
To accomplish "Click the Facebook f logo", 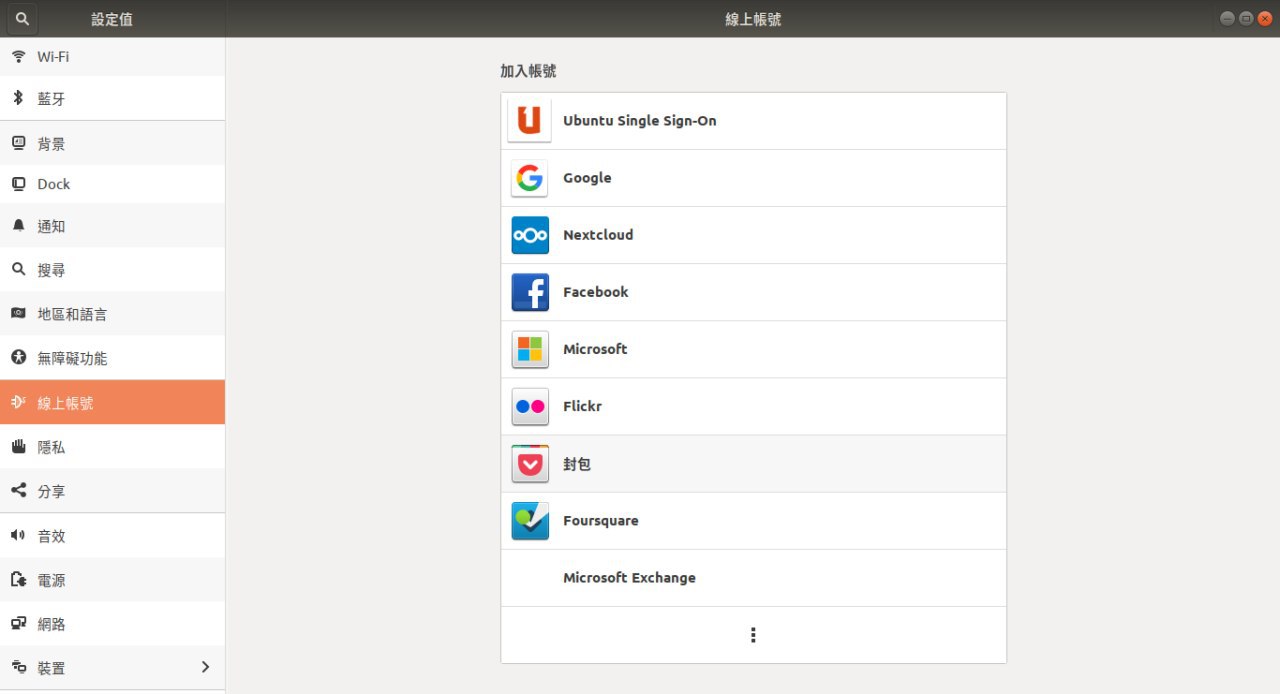I will pos(530,292).
